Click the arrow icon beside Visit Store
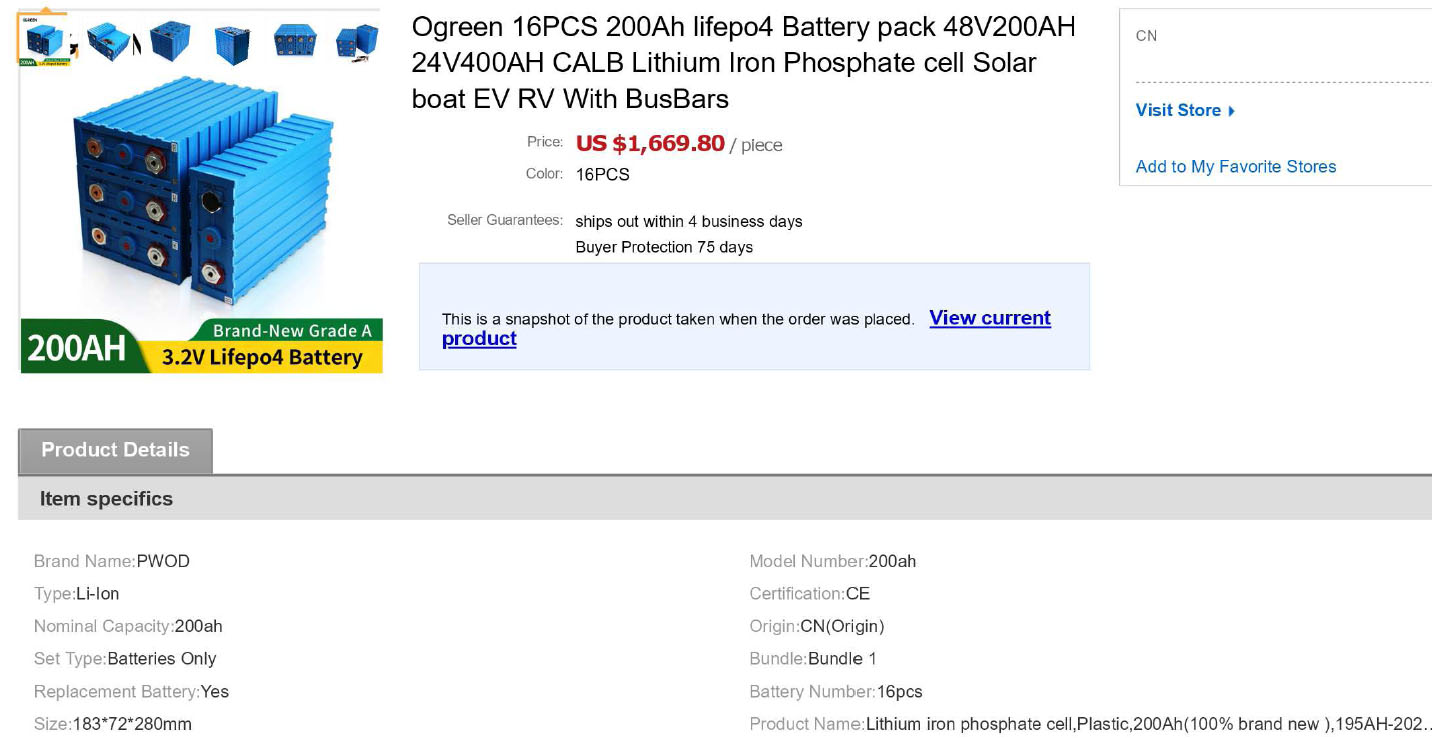The width and height of the screenshot is (1432, 738). [1231, 111]
